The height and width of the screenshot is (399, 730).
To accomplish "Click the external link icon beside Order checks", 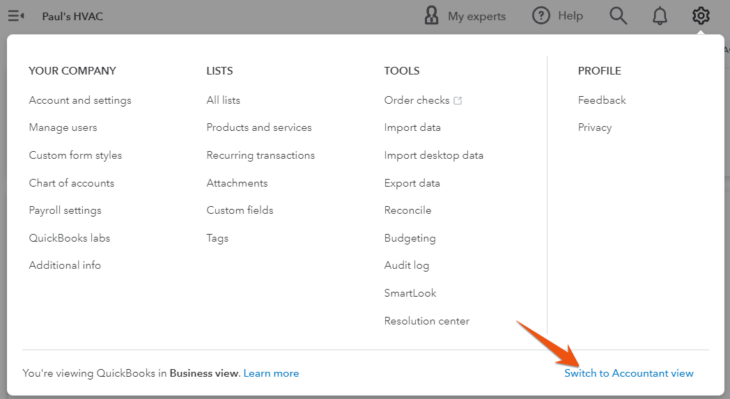I will (458, 101).
